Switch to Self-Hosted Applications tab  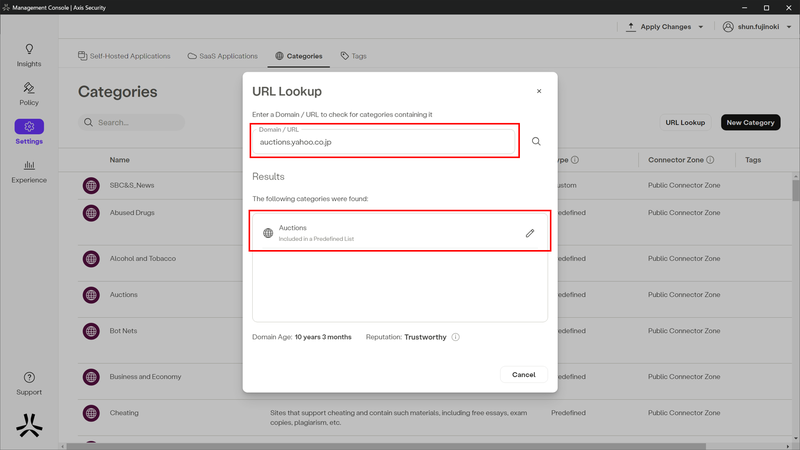124,56
